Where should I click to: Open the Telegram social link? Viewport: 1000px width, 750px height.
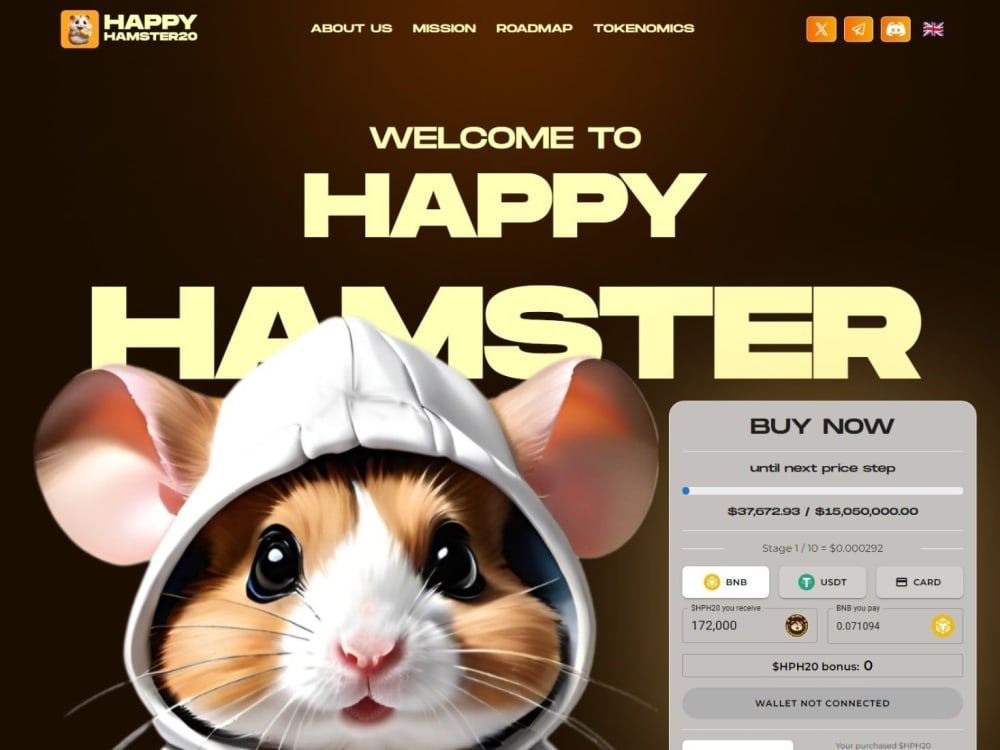pyautogui.click(x=858, y=29)
